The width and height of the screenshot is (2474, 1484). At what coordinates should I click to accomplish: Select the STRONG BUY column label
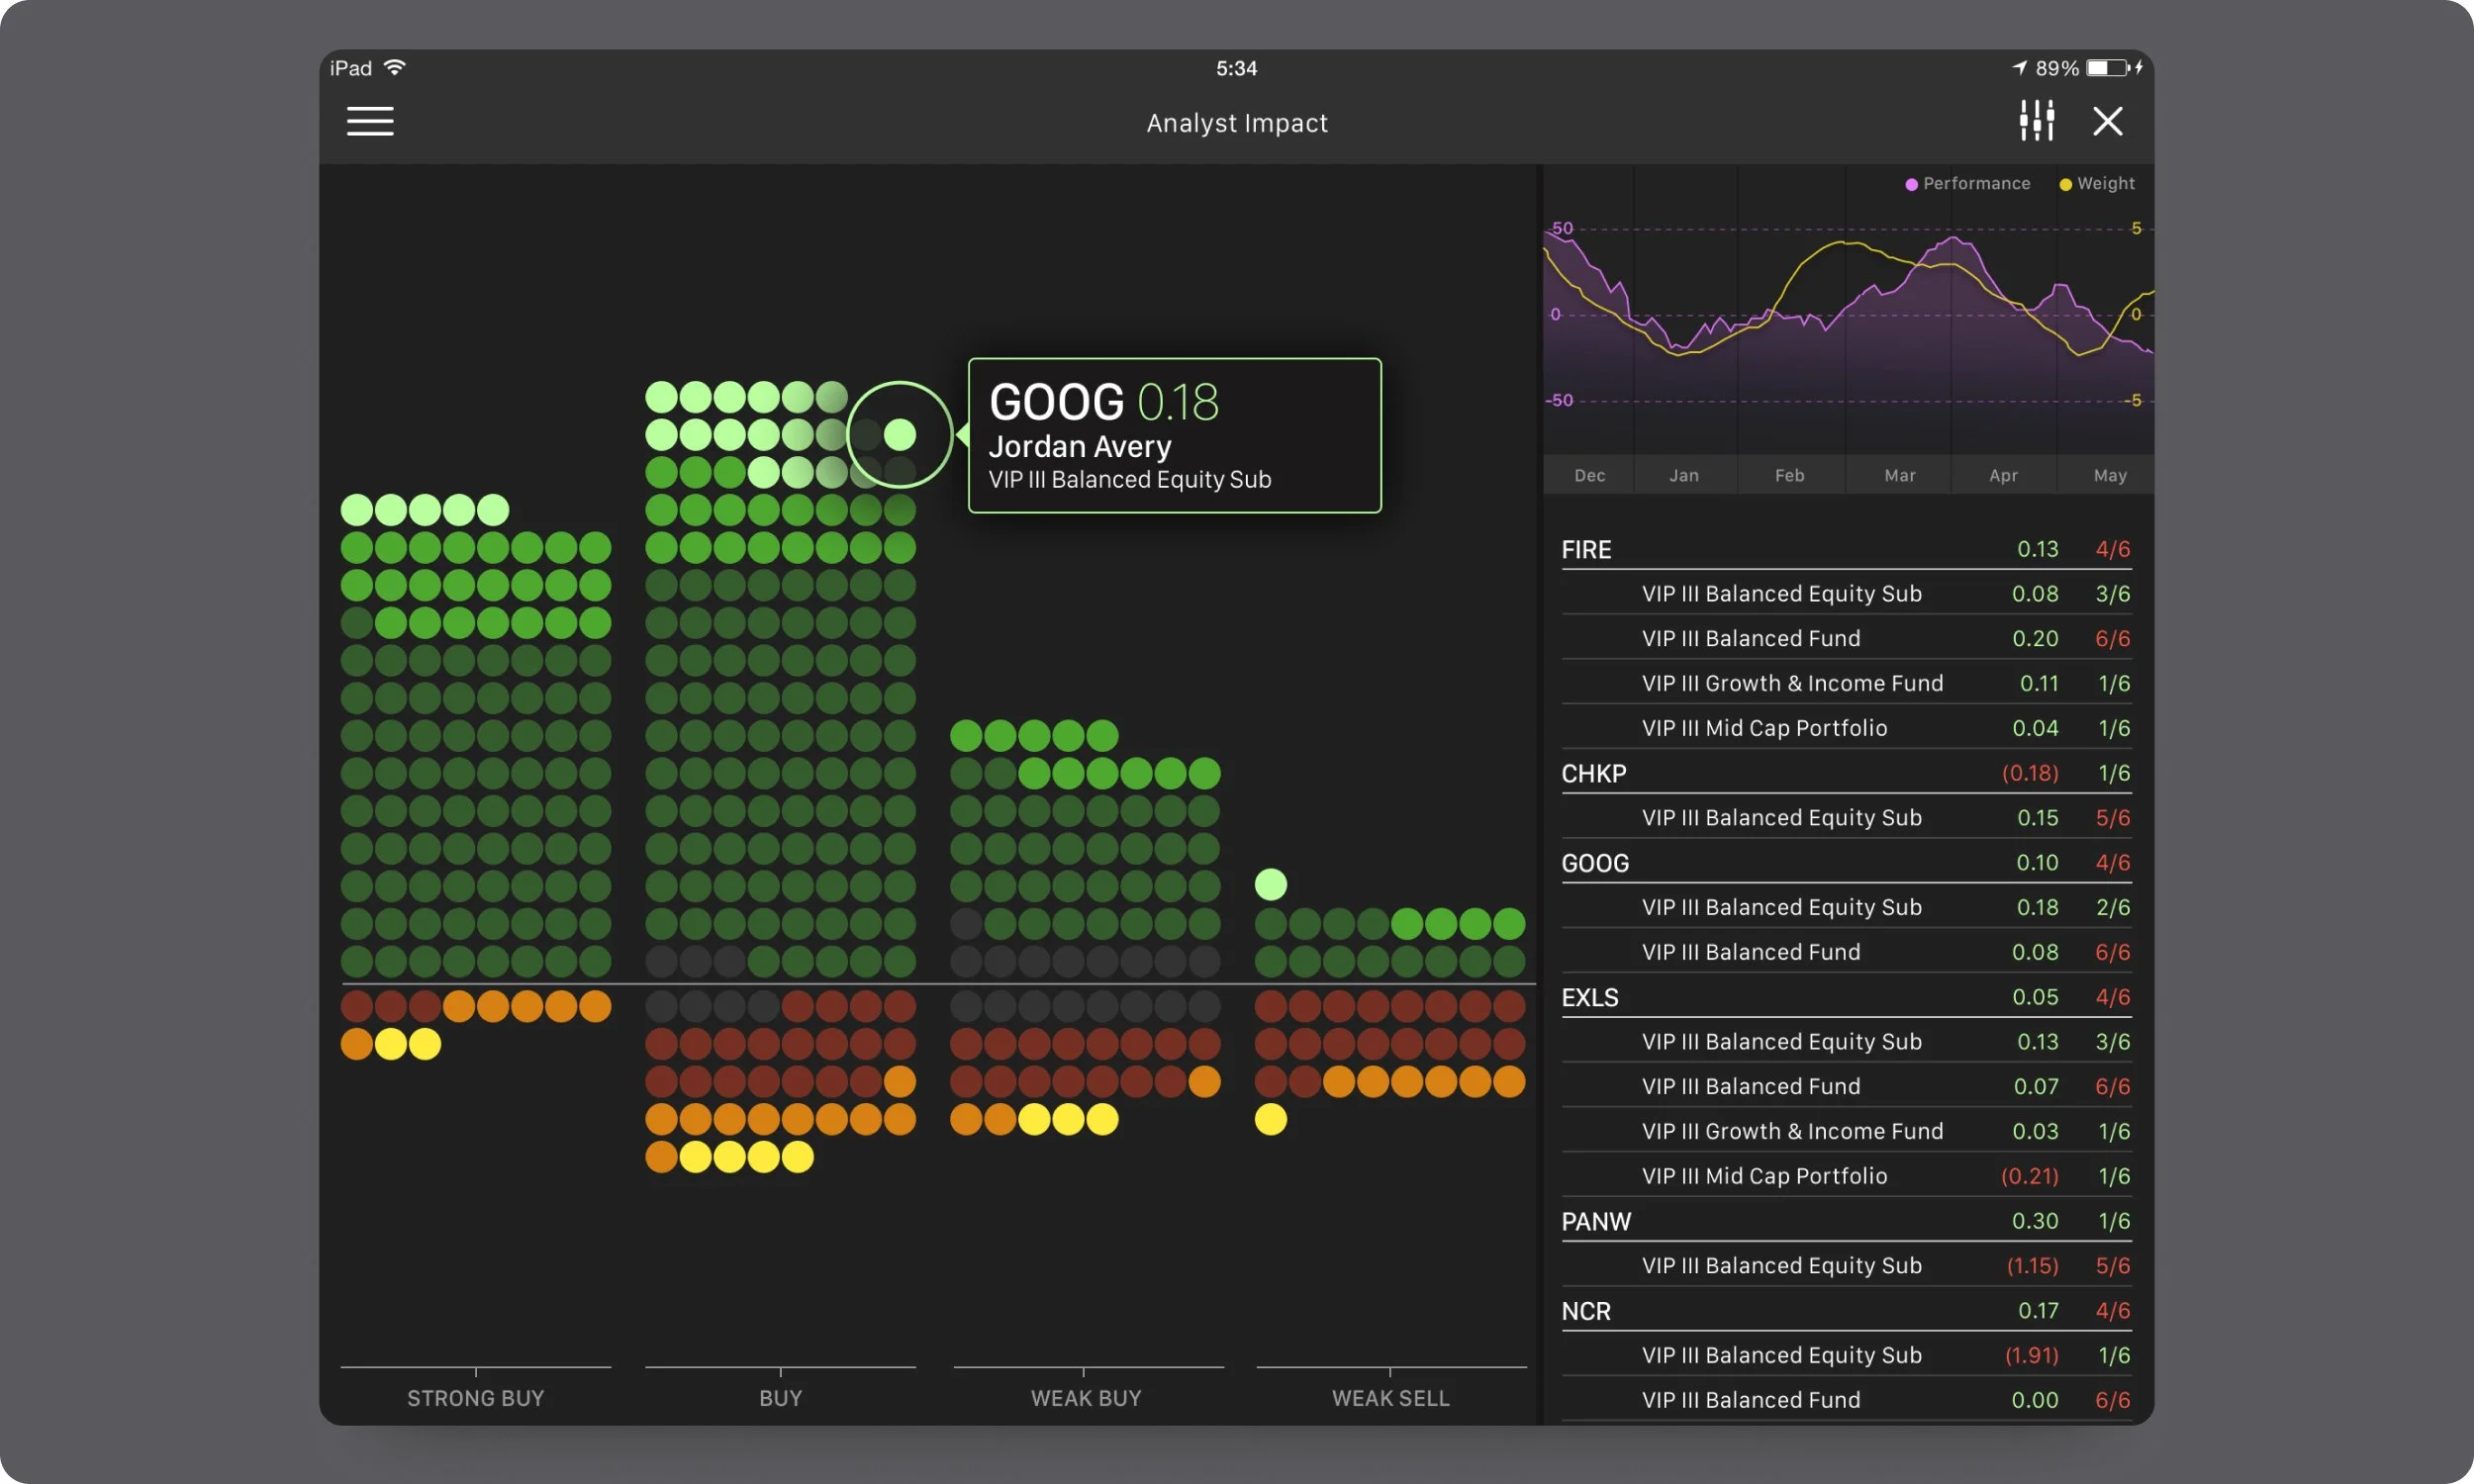click(475, 1398)
